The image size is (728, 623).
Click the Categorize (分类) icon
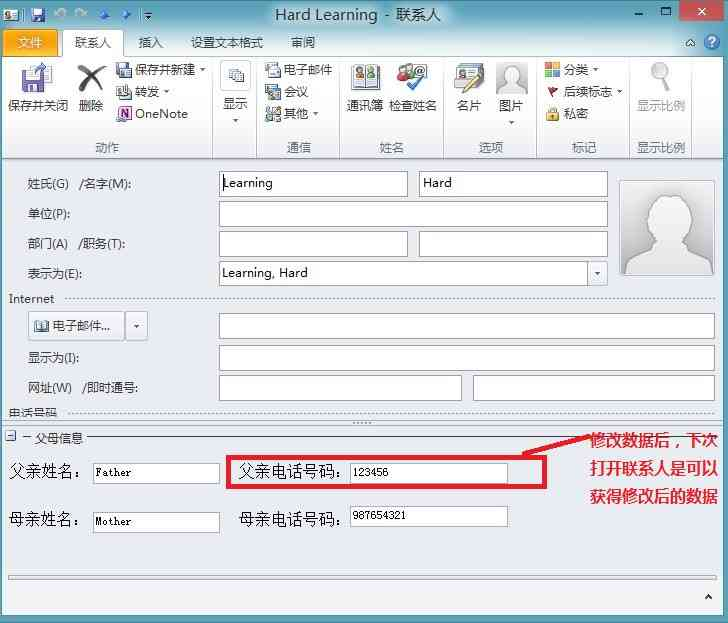pos(552,70)
